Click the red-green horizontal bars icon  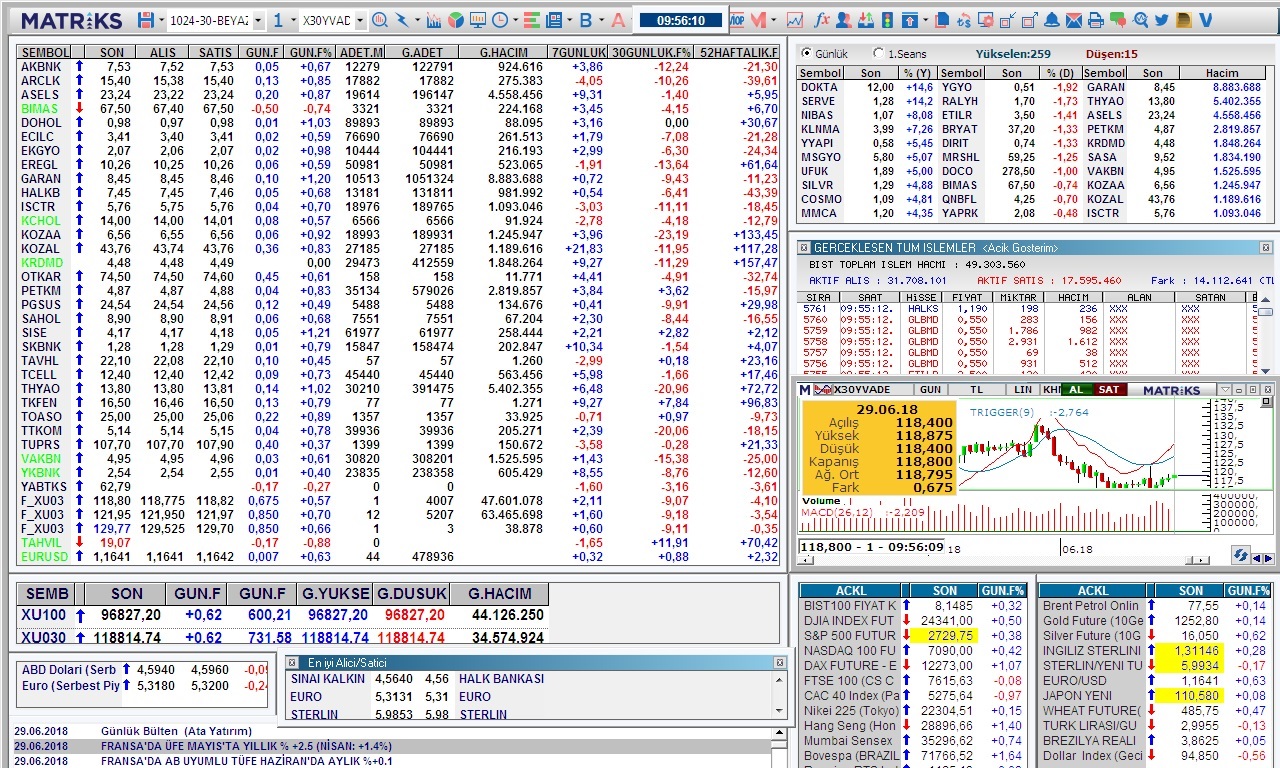(x=531, y=20)
